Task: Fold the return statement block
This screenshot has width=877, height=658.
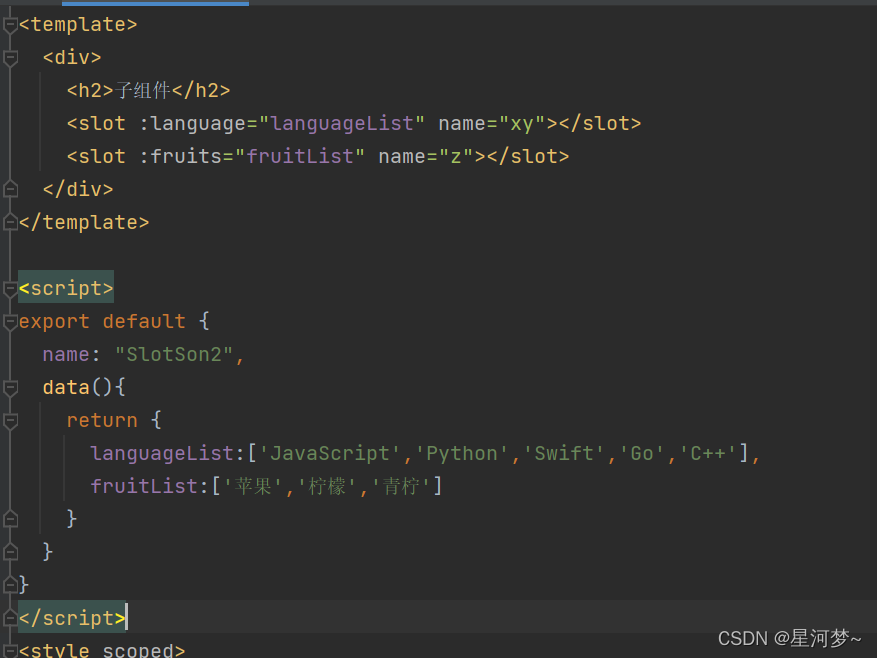Action: tap(10, 420)
